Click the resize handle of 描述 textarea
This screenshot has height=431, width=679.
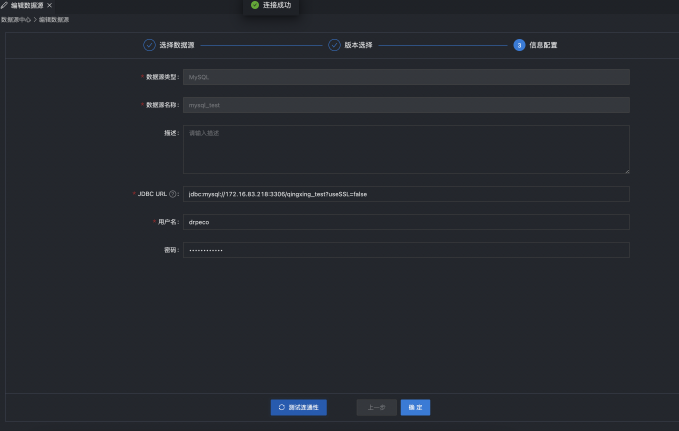tap(627, 171)
